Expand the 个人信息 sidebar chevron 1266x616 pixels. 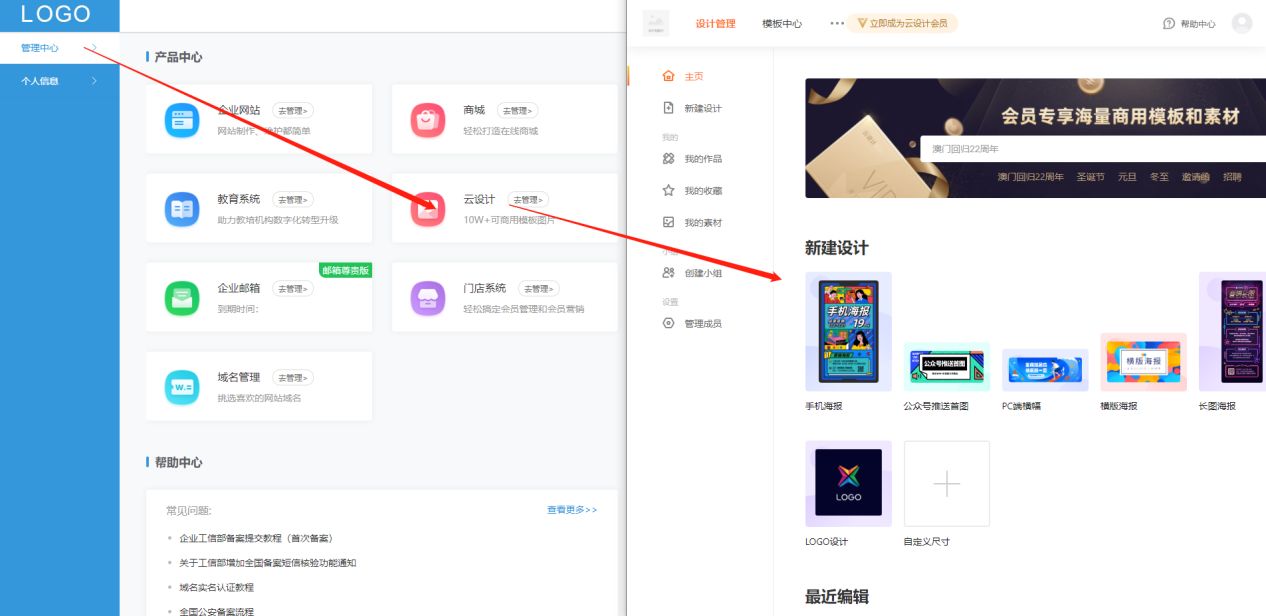coord(94,81)
